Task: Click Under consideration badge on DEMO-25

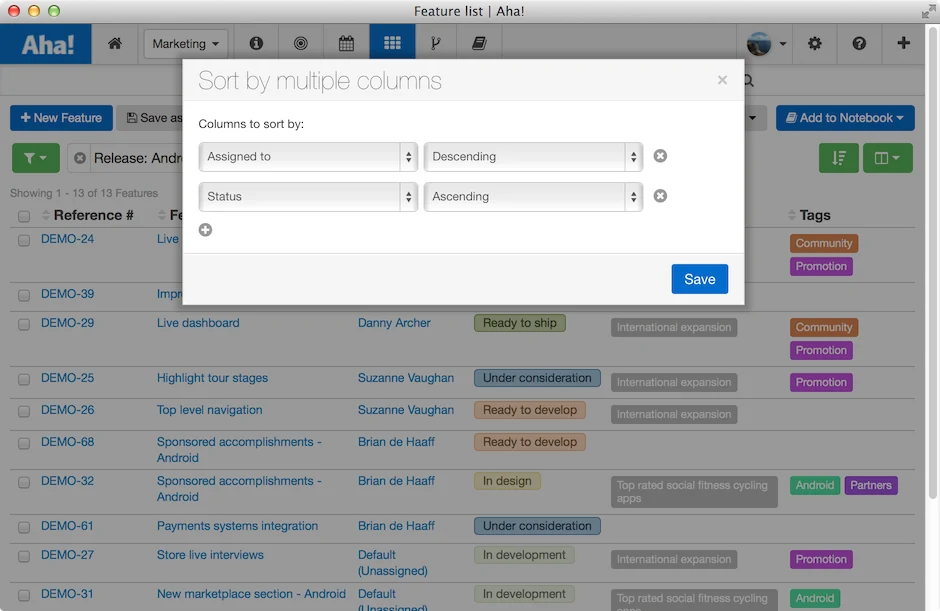Action: coord(537,378)
